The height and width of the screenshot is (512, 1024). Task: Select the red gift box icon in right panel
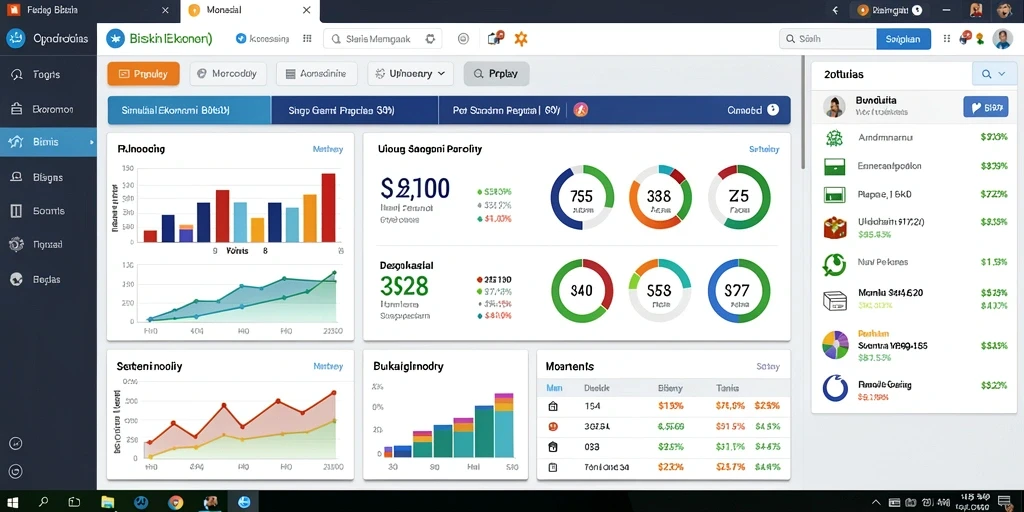pyautogui.click(x=834, y=227)
